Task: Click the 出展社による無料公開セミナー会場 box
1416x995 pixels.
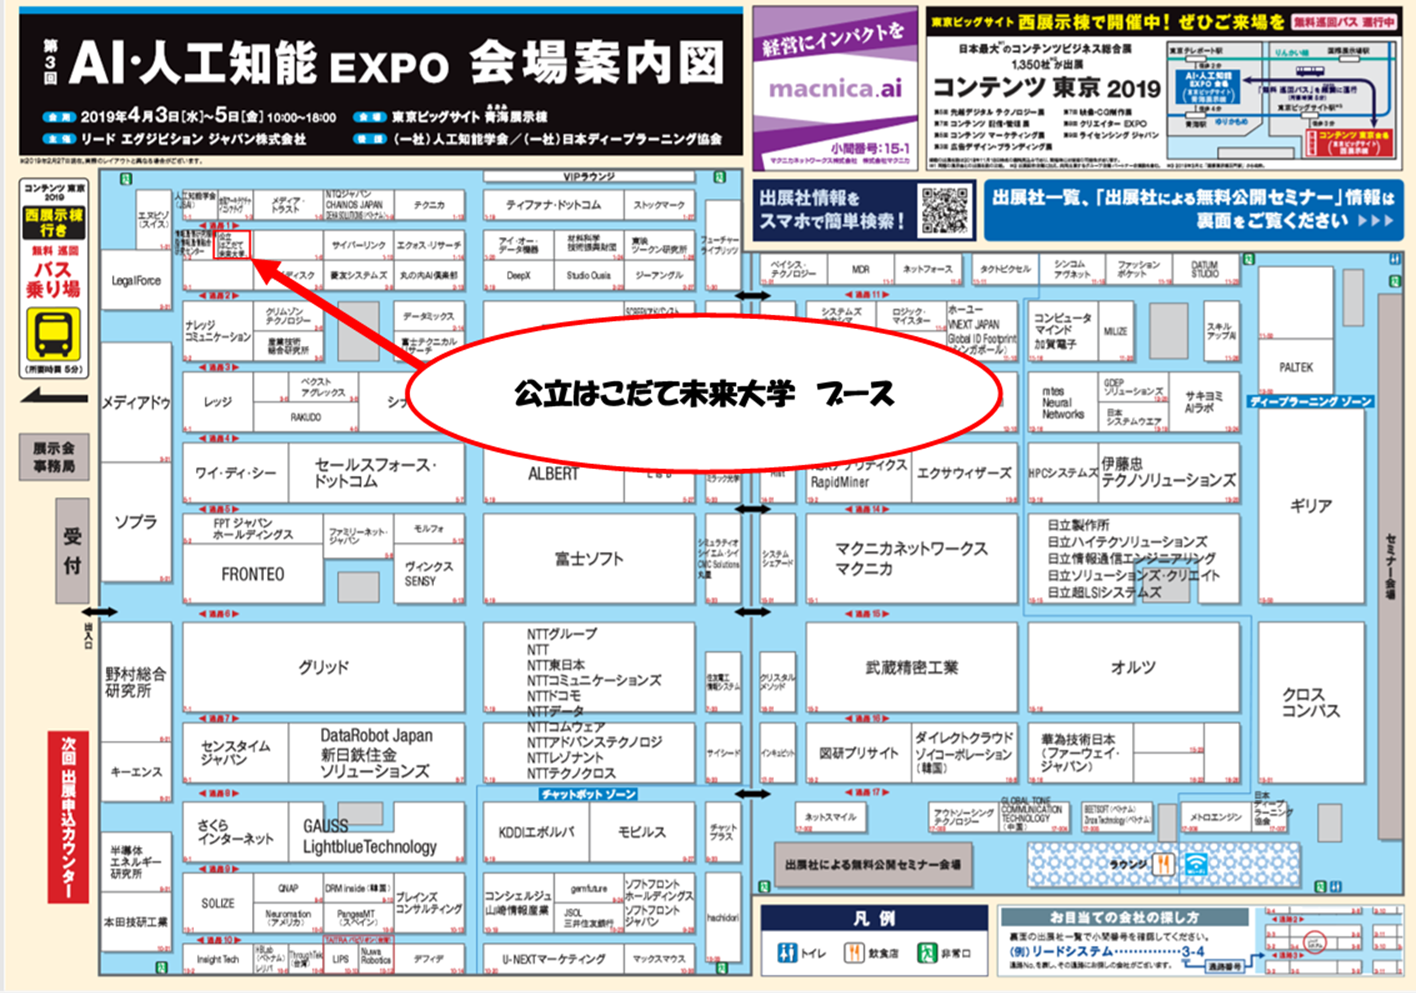Action: 872,865
